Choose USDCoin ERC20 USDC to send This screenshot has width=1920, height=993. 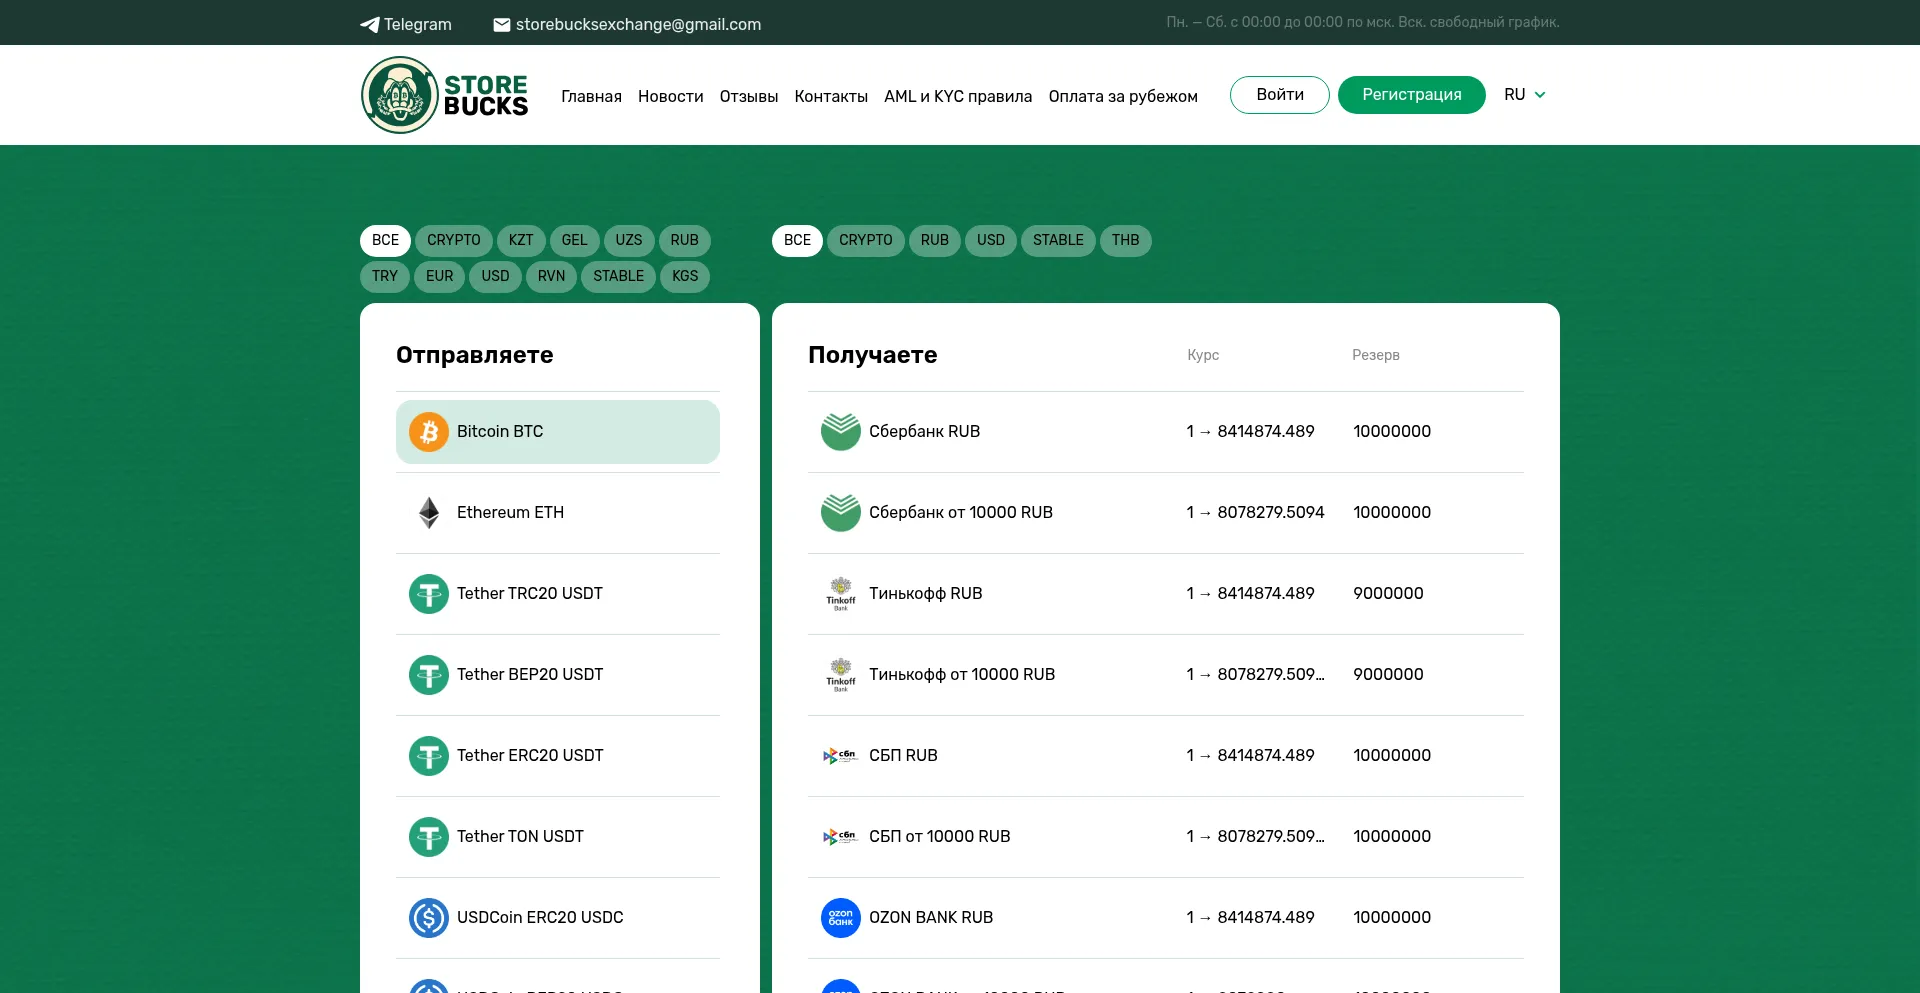pyautogui.click(x=558, y=918)
